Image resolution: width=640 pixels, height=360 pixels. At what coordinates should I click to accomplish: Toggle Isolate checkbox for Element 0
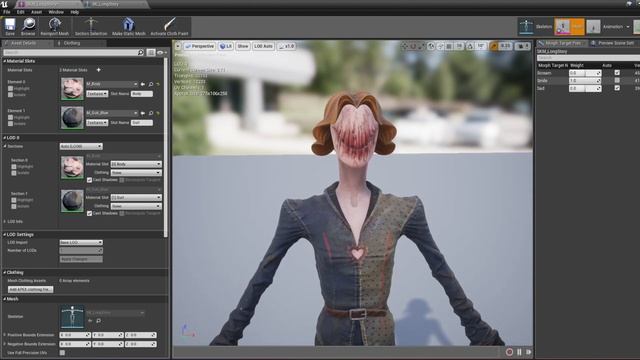(11, 95)
